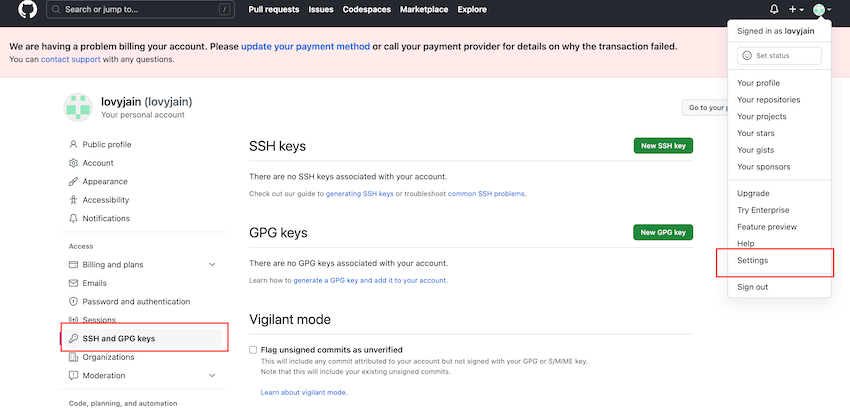
Task: Click the New SSH key button
Action: (663, 146)
